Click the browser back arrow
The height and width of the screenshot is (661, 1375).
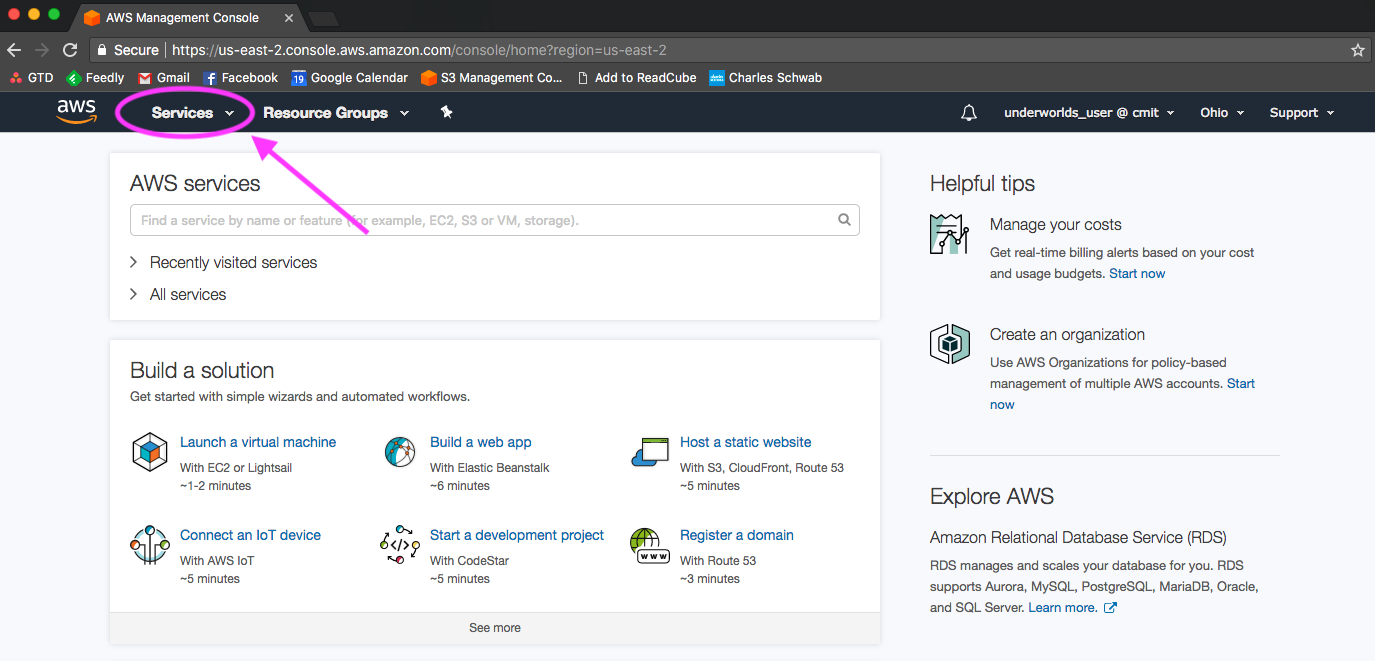(x=14, y=50)
